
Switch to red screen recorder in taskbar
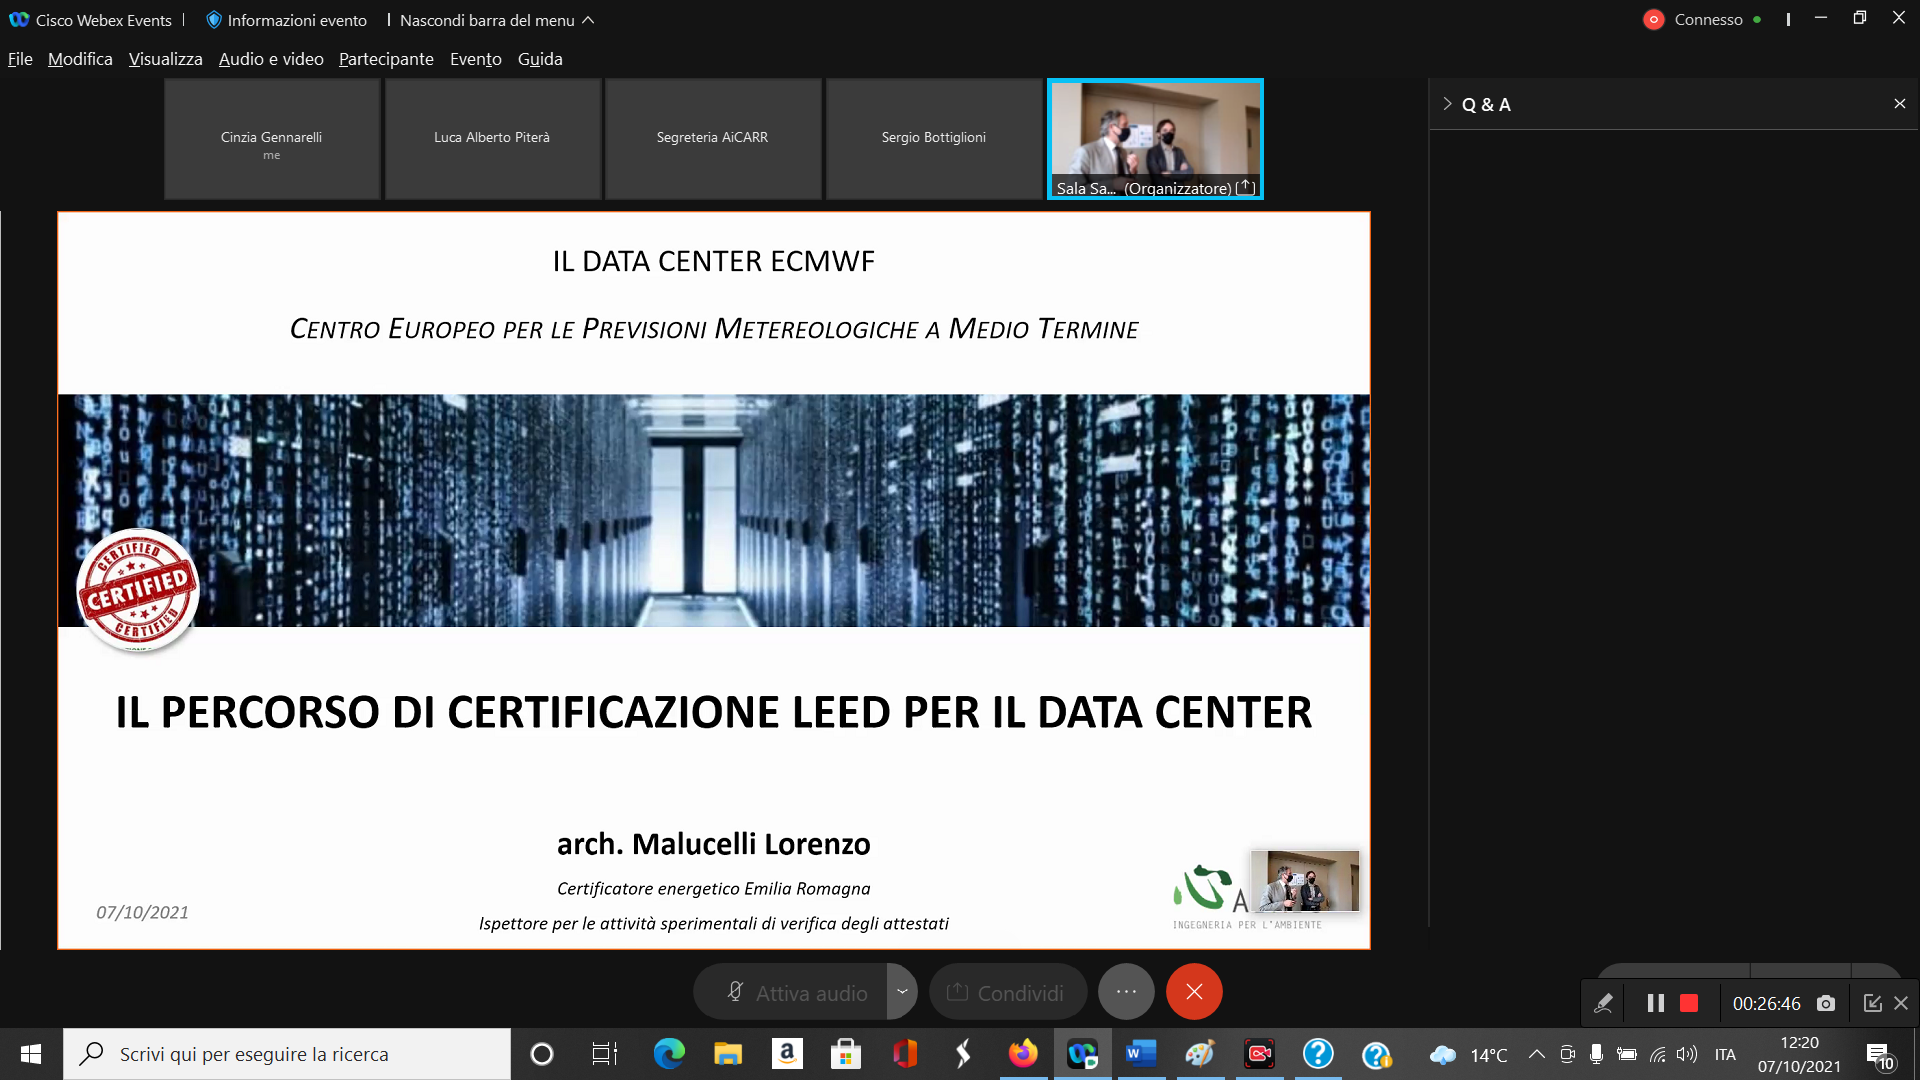point(1259,1054)
